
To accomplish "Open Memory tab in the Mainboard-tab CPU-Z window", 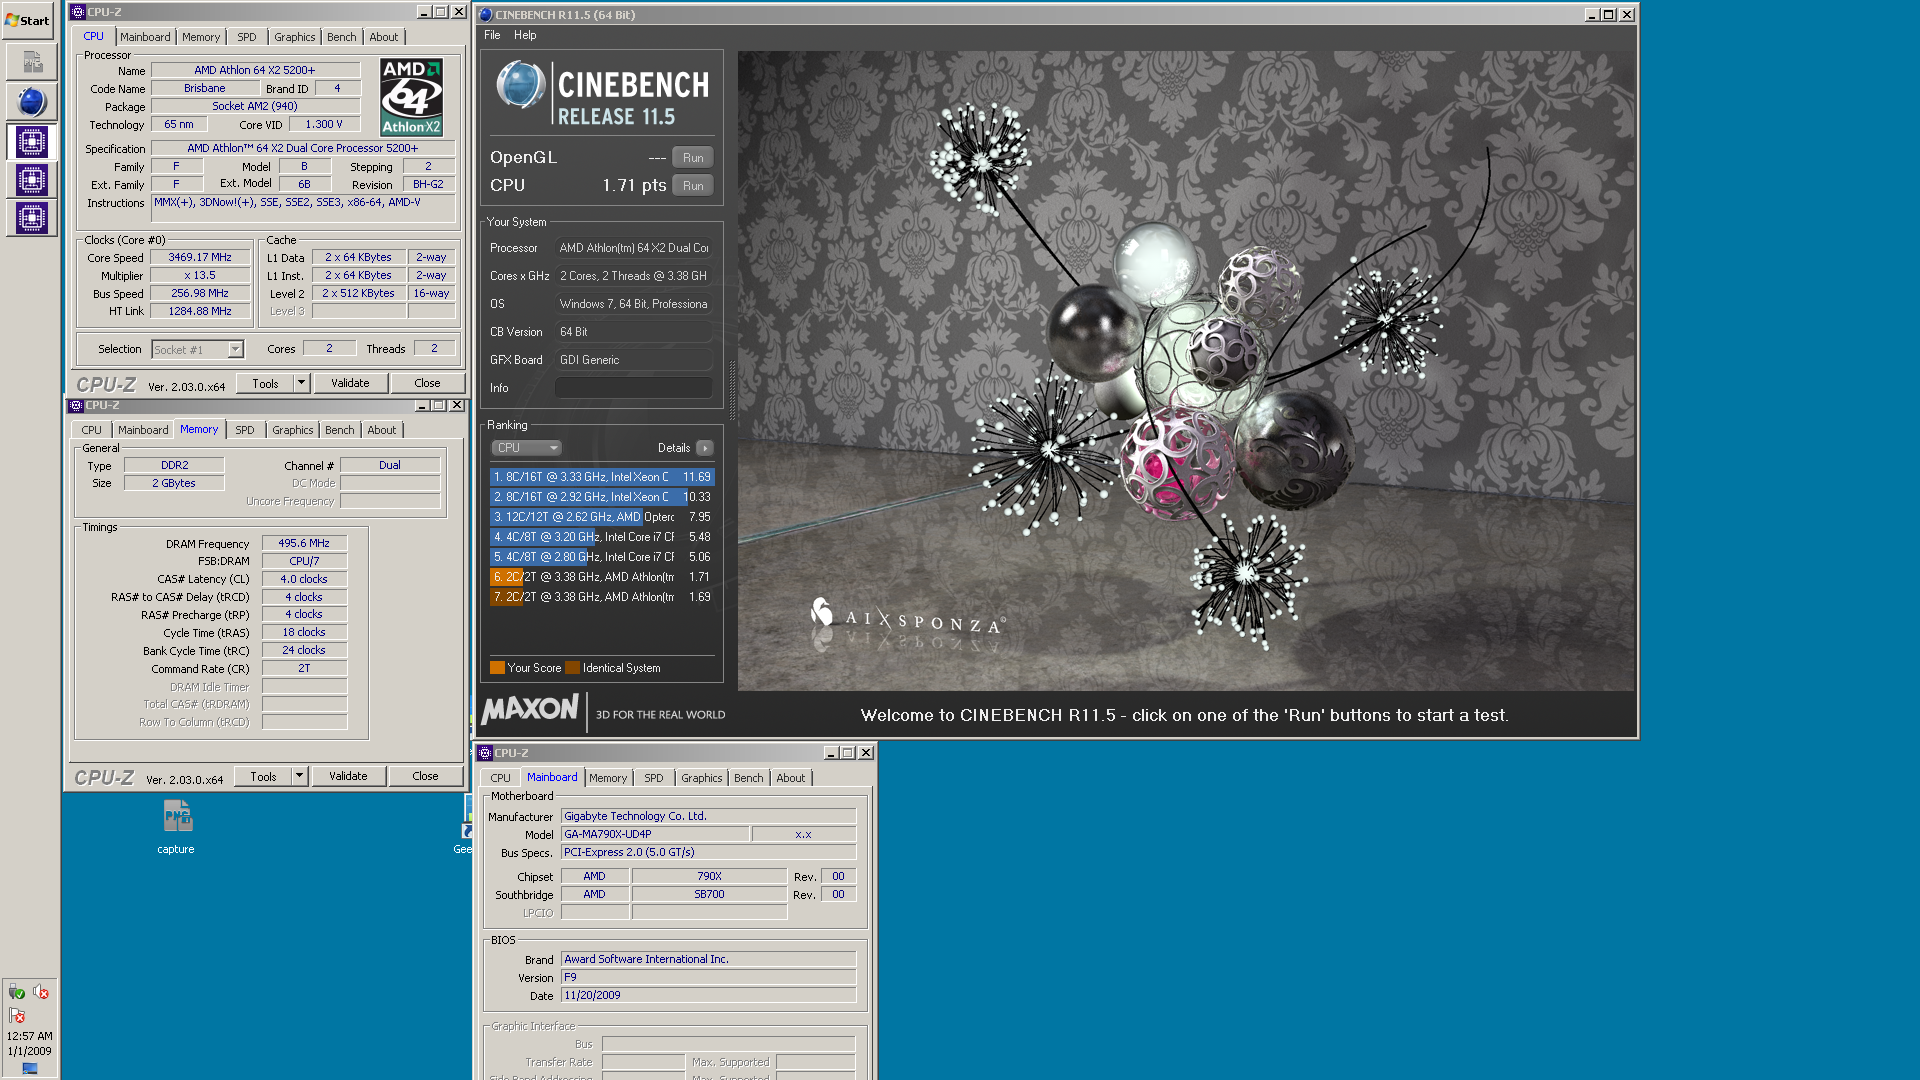I will pyautogui.click(x=608, y=778).
